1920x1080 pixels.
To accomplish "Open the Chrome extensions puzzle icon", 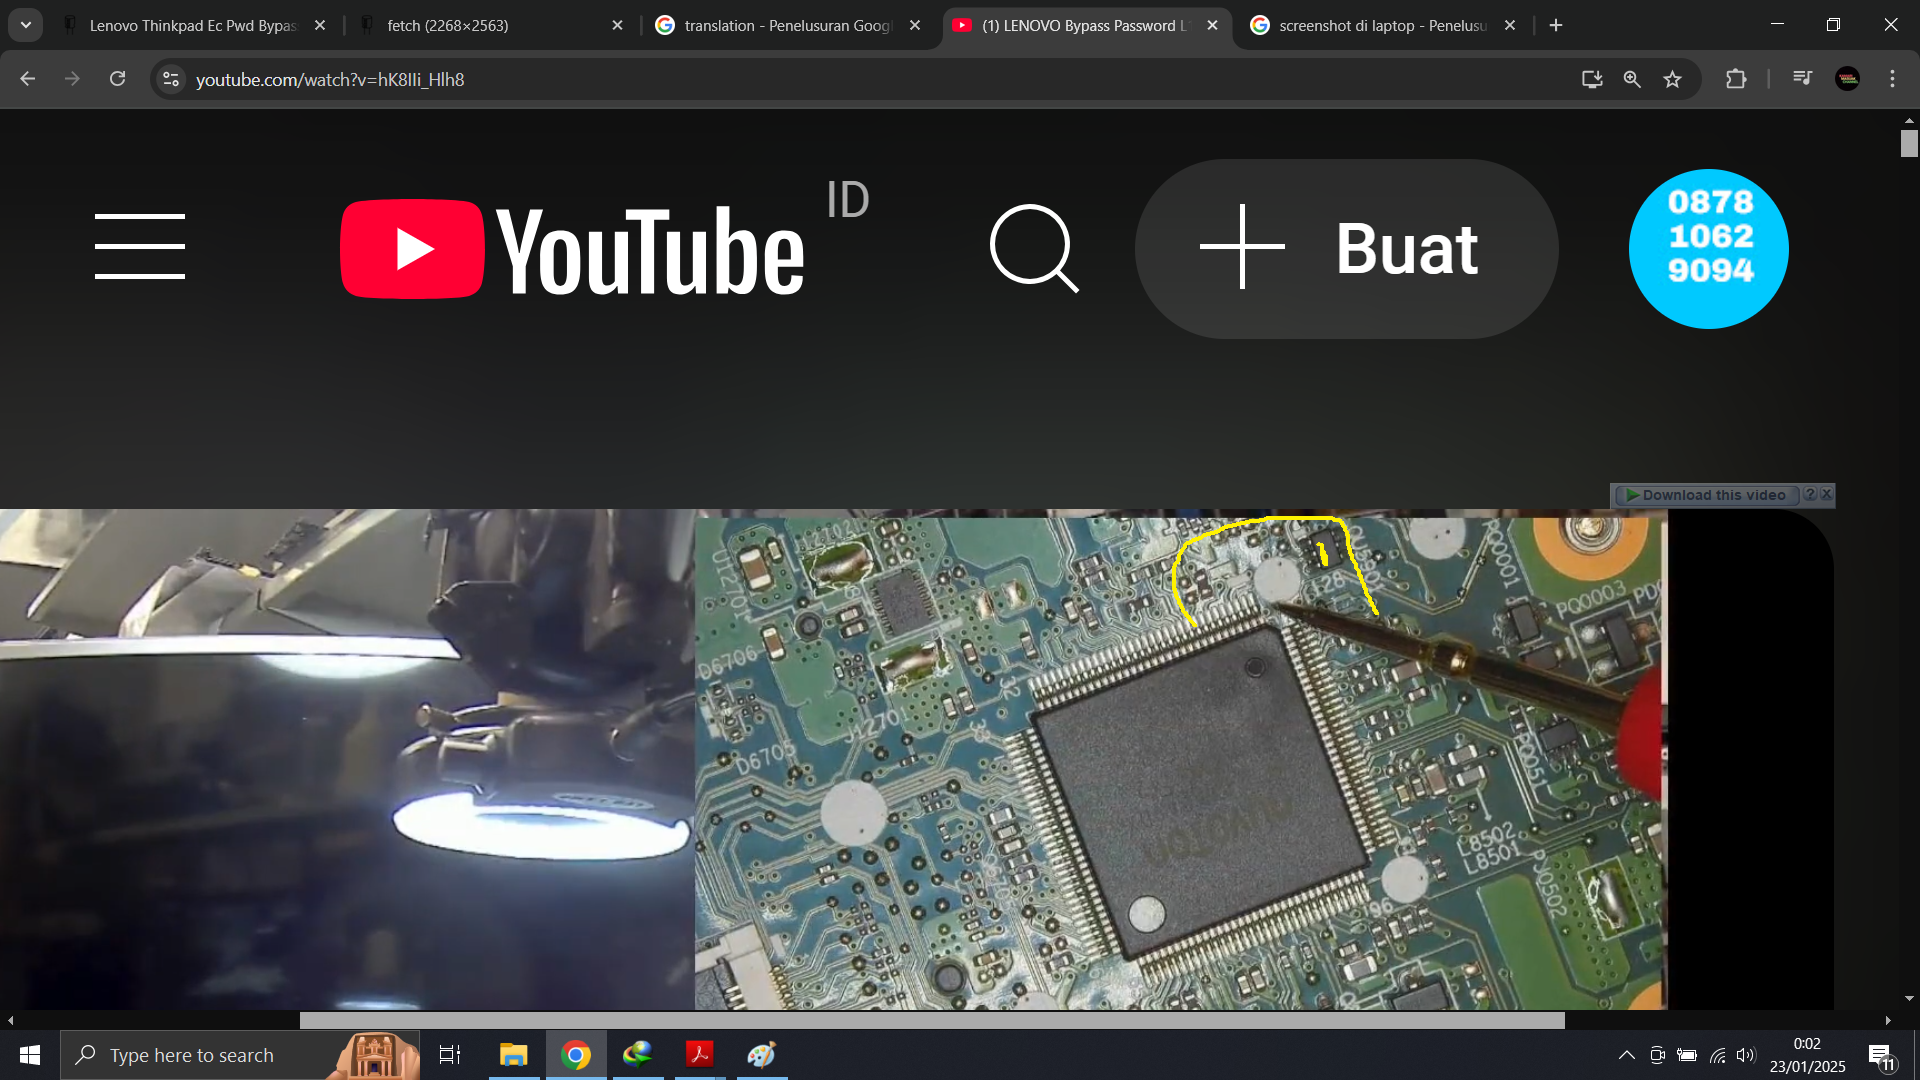I will [1736, 79].
